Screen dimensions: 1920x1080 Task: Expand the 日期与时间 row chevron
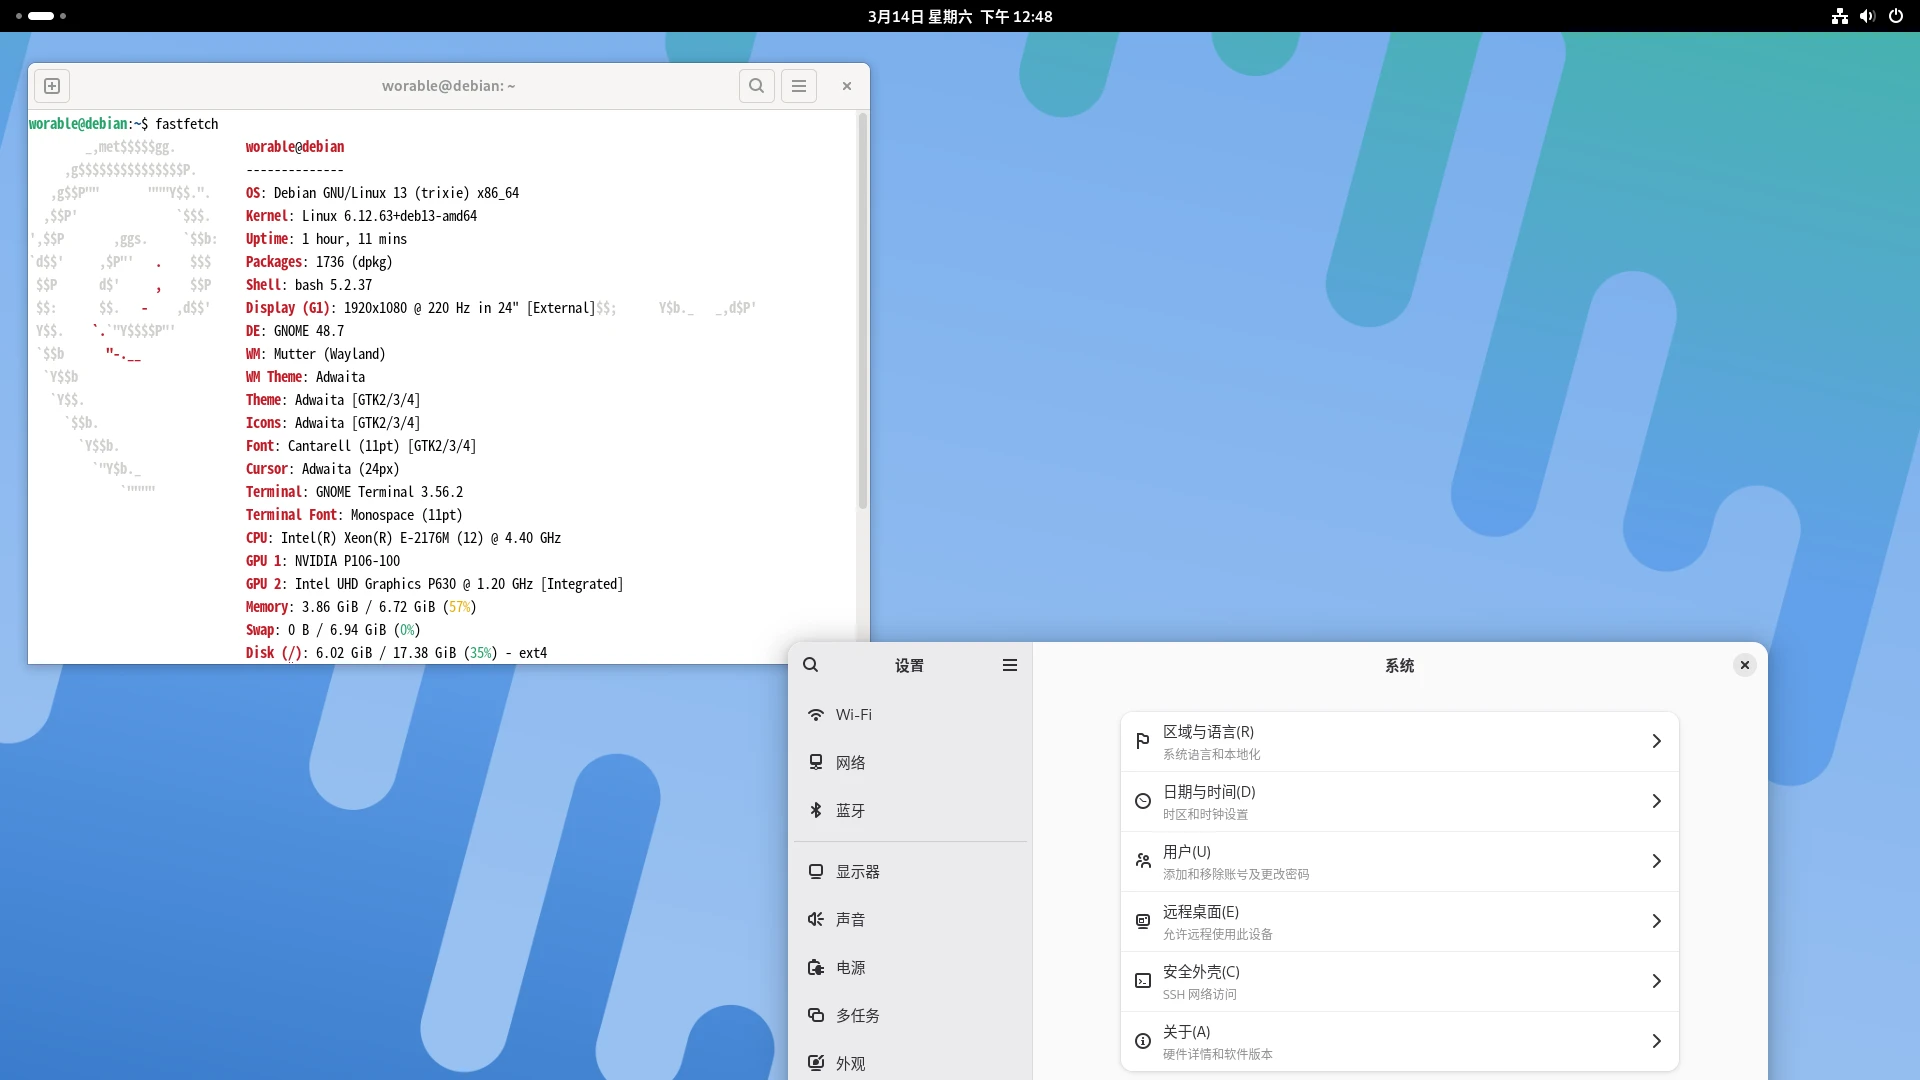pyautogui.click(x=1656, y=801)
